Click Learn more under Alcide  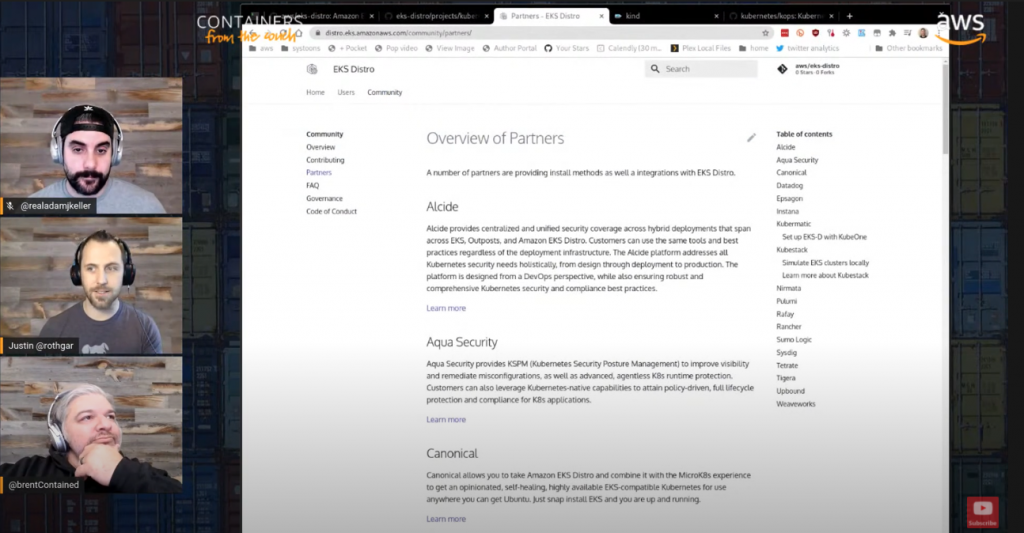point(446,308)
